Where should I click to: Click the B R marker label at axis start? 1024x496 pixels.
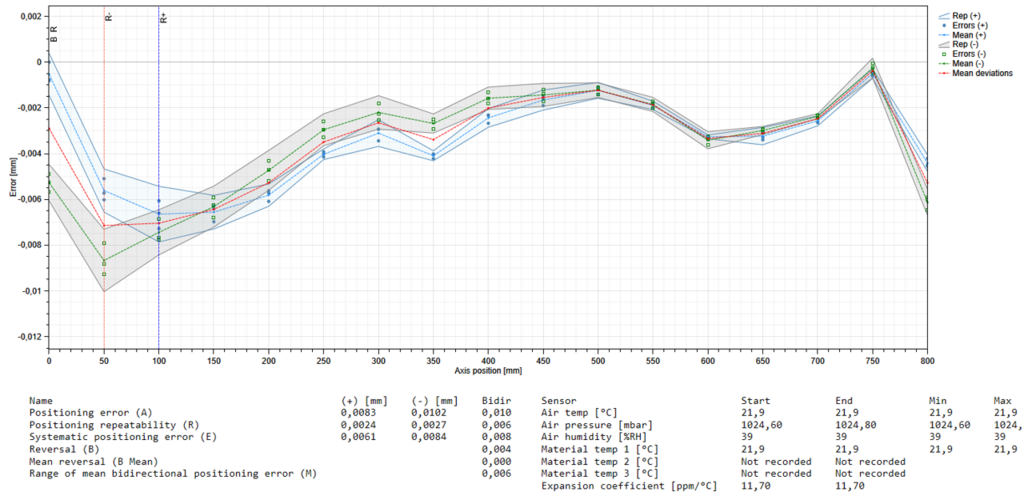point(54,34)
